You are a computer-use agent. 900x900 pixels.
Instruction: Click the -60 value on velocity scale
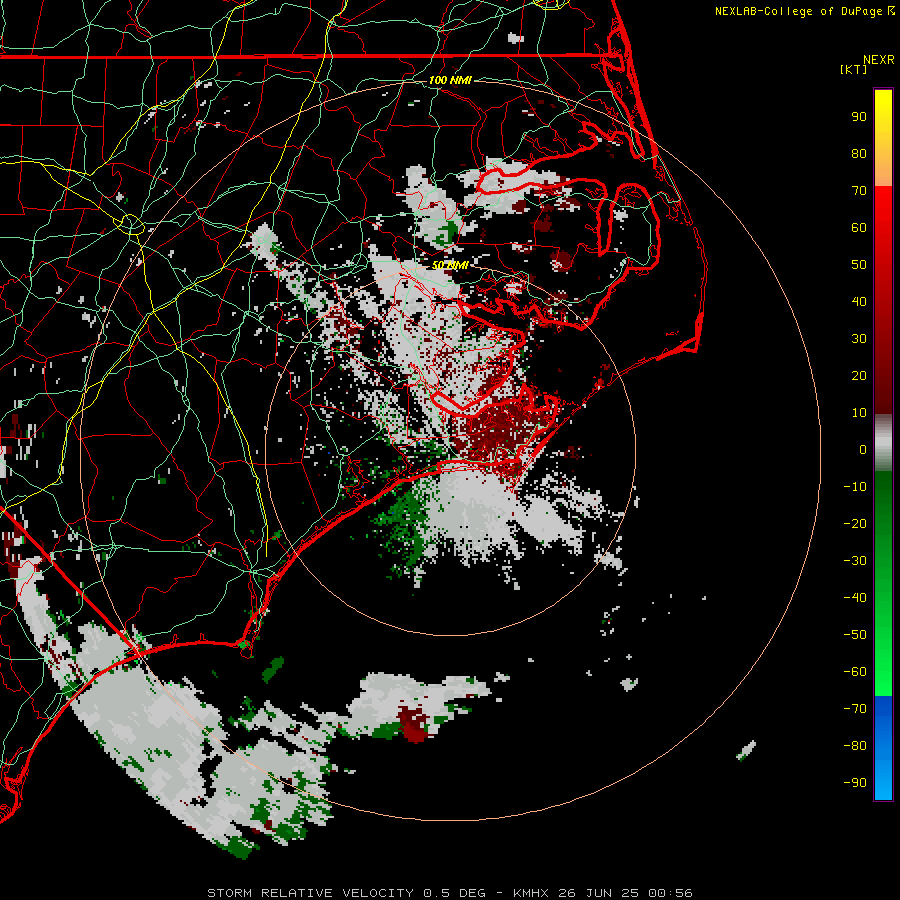855,672
